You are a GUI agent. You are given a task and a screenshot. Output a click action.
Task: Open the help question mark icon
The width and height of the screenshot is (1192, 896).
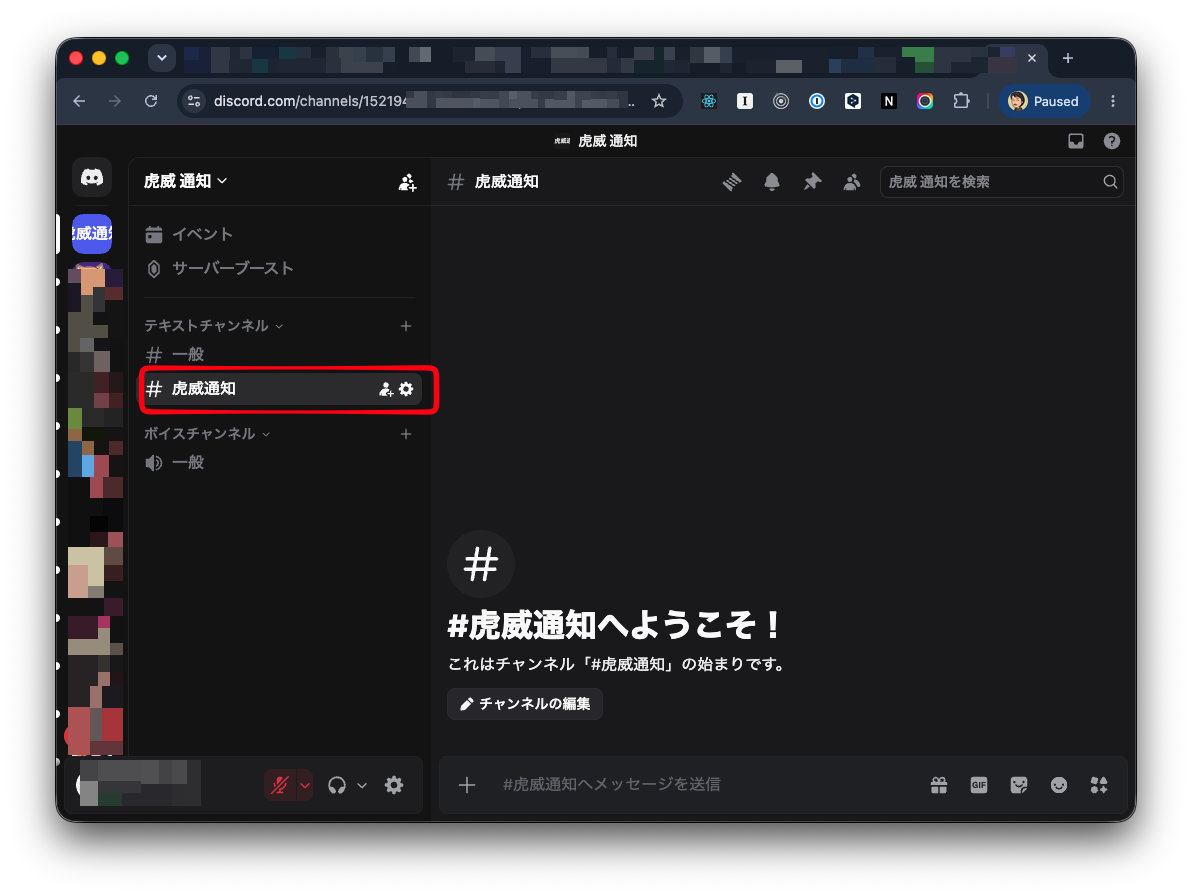click(1111, 141)
